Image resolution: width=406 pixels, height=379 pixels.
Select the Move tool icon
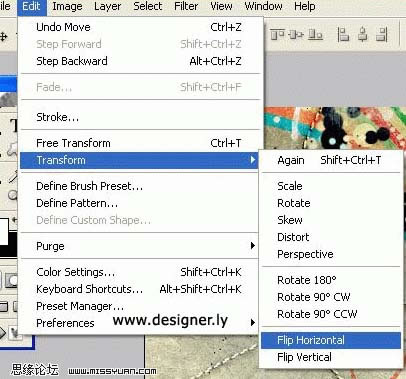(4, 36)
